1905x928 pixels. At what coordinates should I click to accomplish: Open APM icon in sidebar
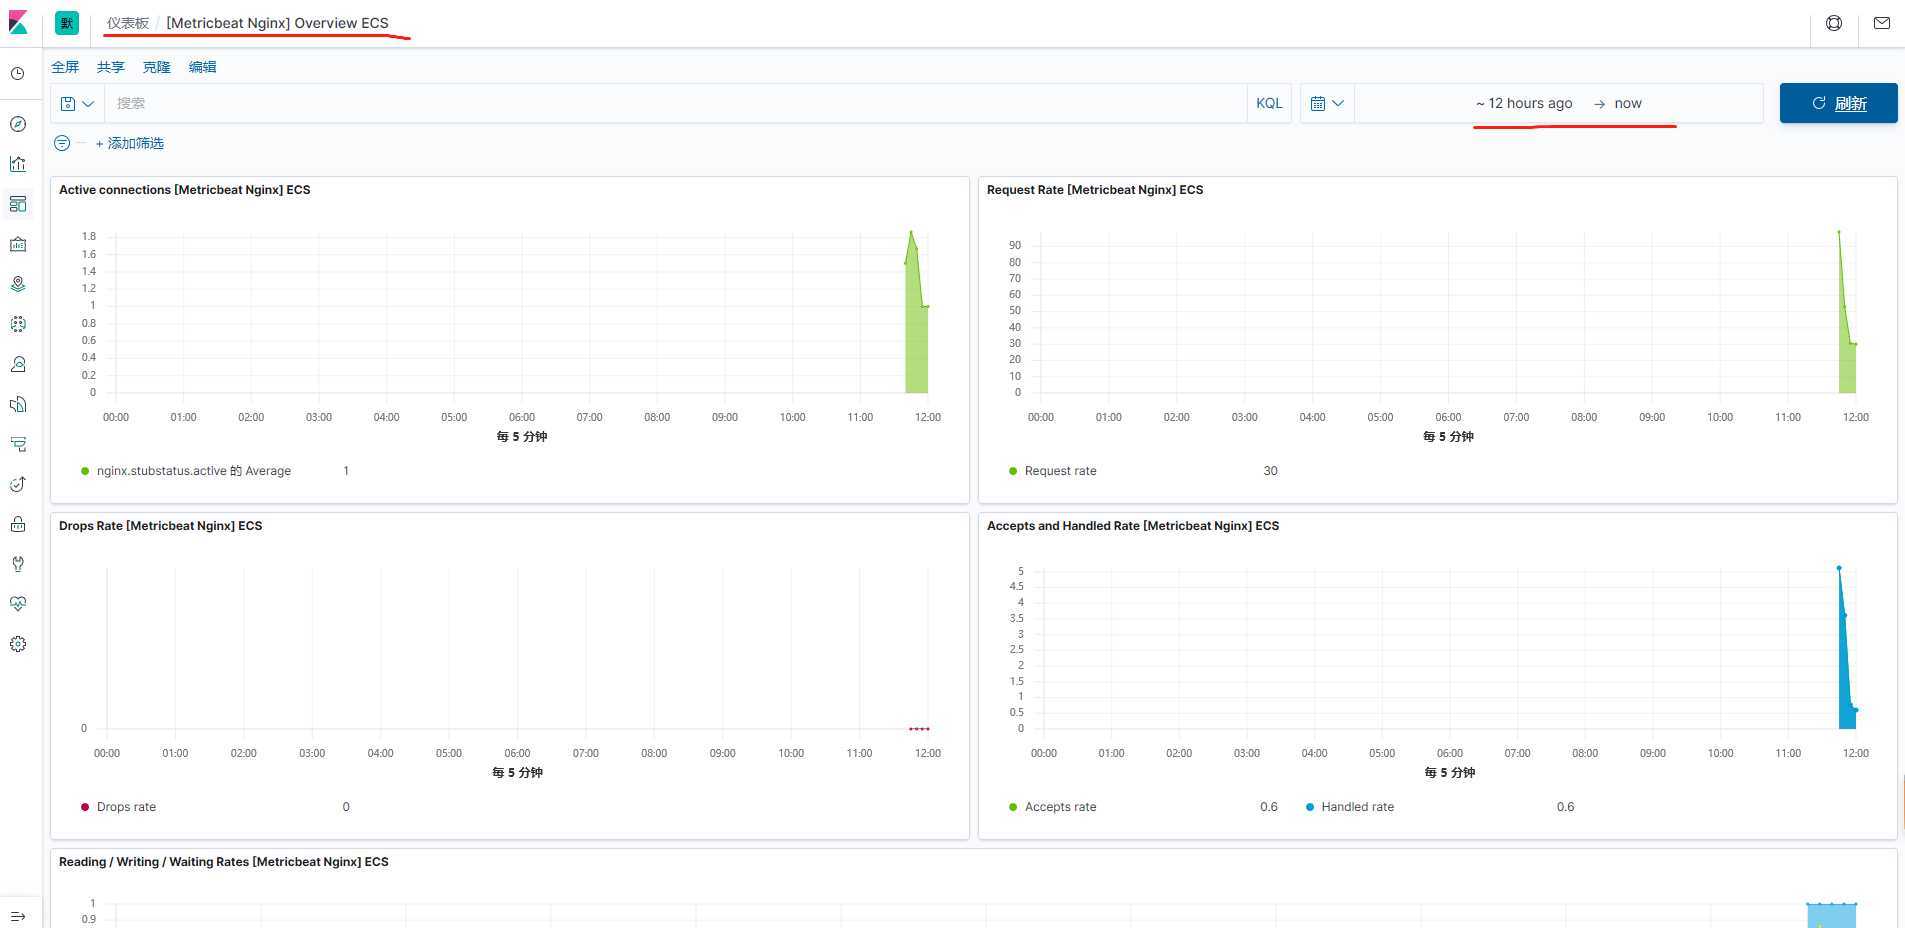coord(18,444)
